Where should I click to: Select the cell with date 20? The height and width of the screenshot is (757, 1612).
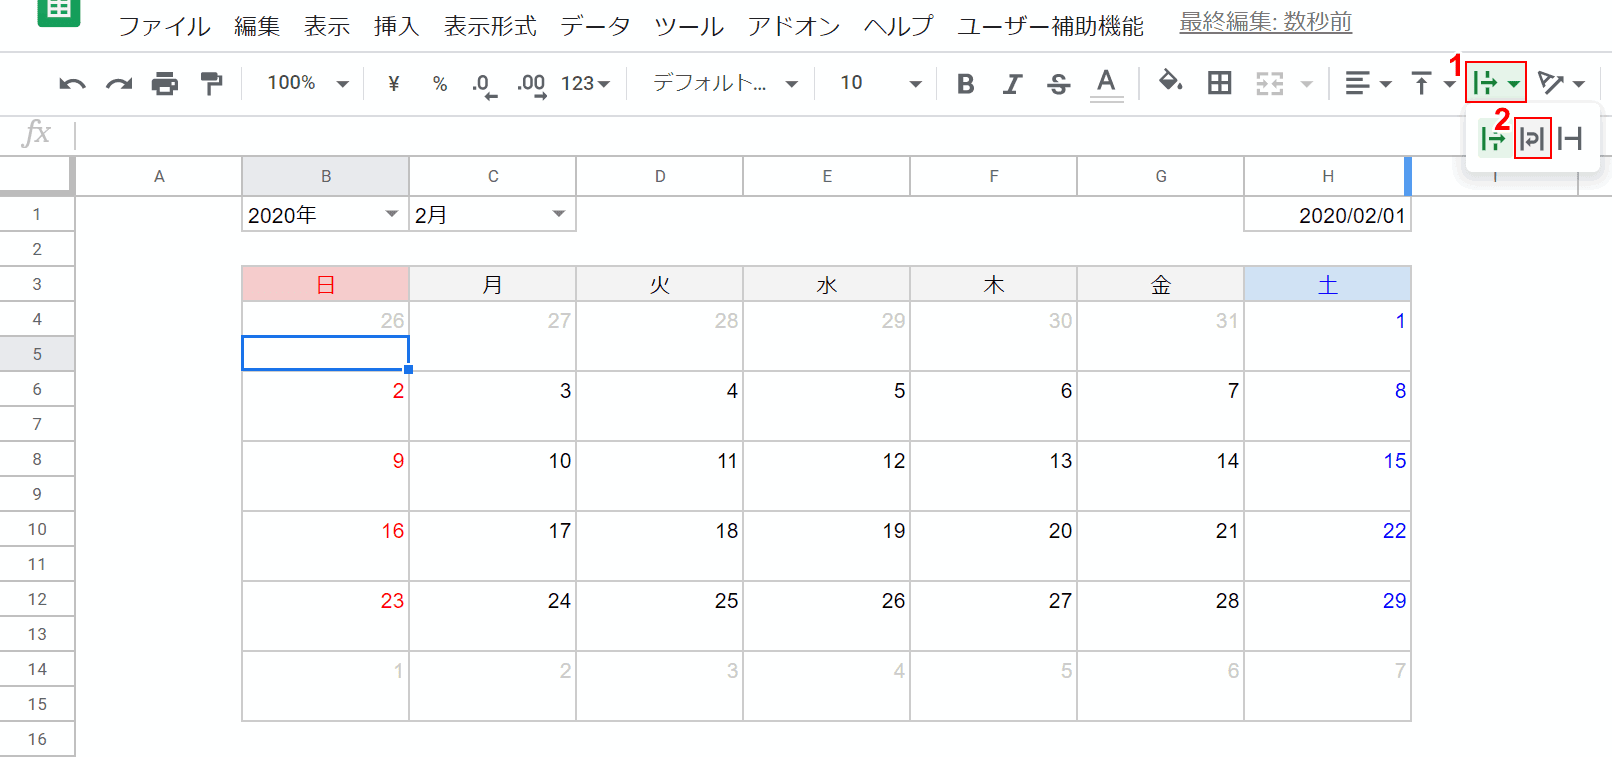(993, 529)
